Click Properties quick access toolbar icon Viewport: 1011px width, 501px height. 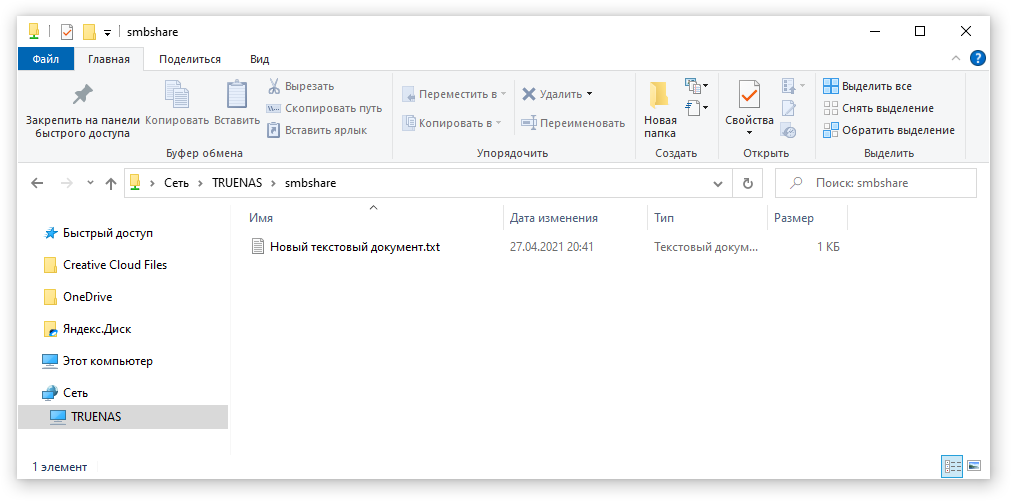tap(67, 32)
